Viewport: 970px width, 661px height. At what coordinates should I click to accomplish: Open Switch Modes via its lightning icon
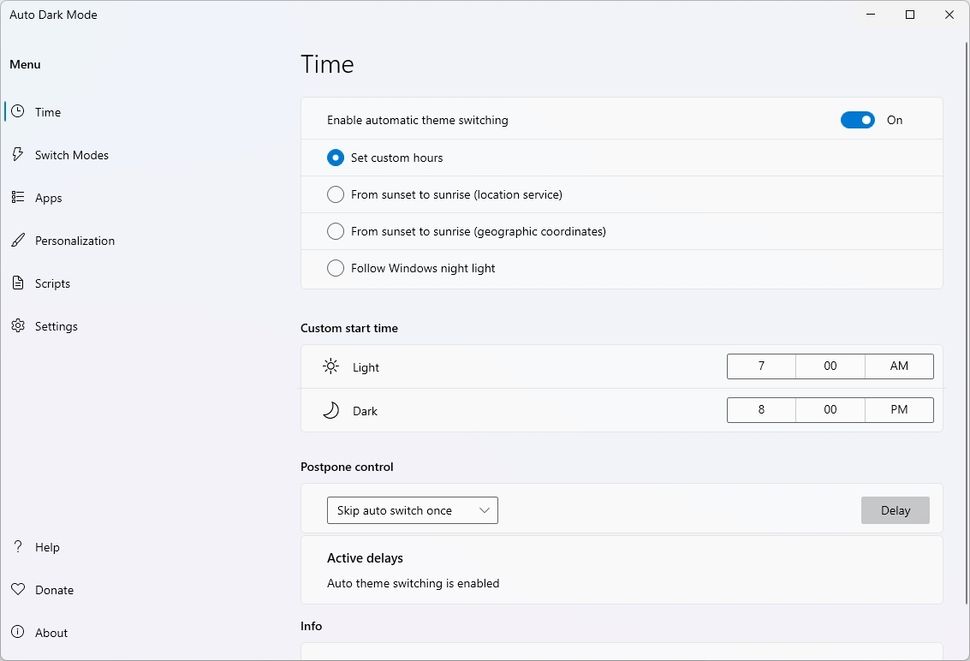pos(18,155)
